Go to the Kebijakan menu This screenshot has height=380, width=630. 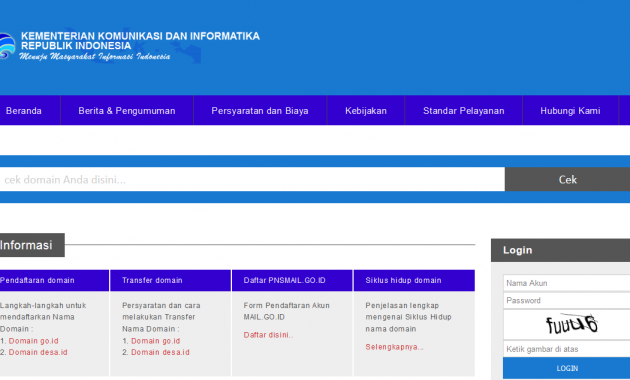(x=366, y=111)
